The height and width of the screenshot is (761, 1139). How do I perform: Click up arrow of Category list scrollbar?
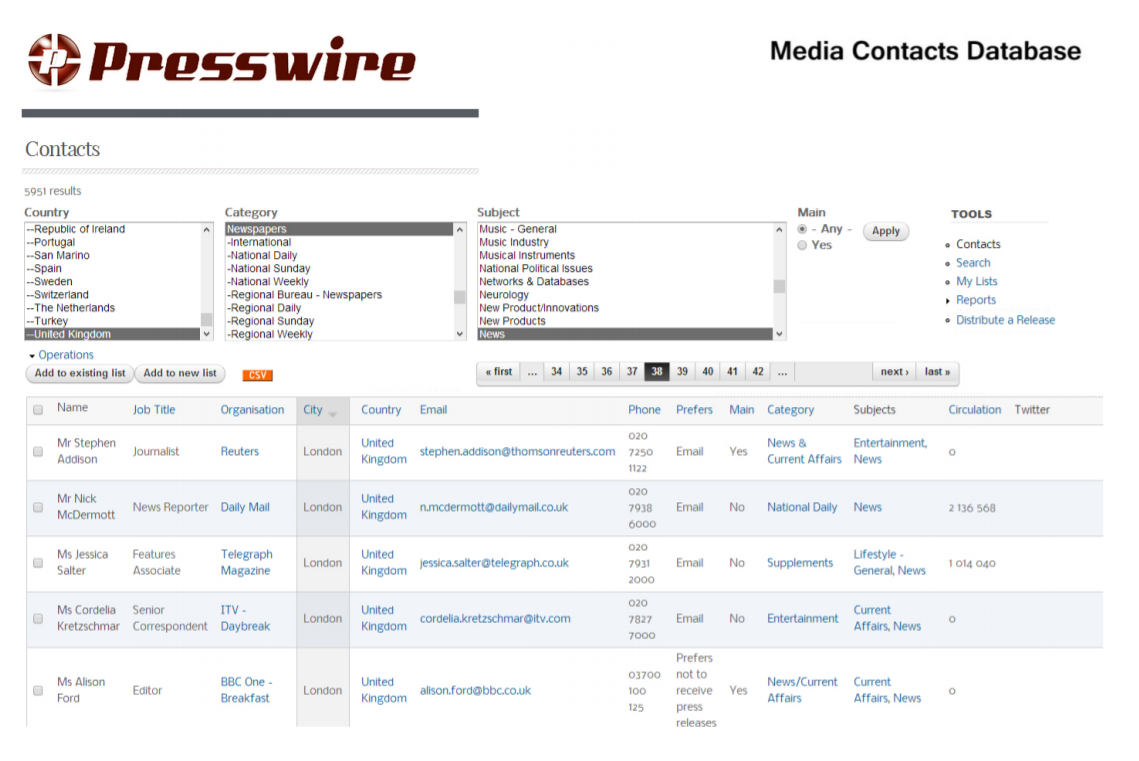[x=459, y=229]
